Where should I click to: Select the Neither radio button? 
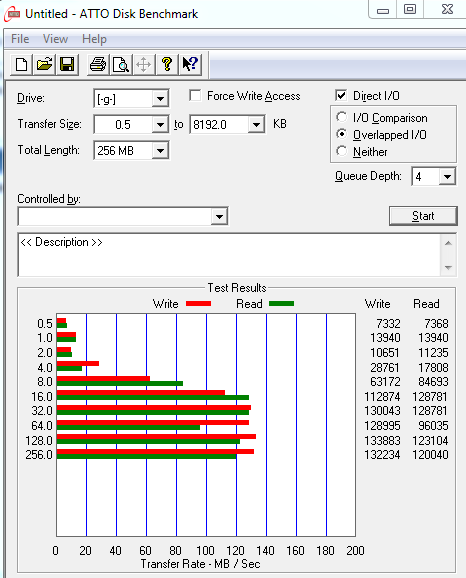342,151
